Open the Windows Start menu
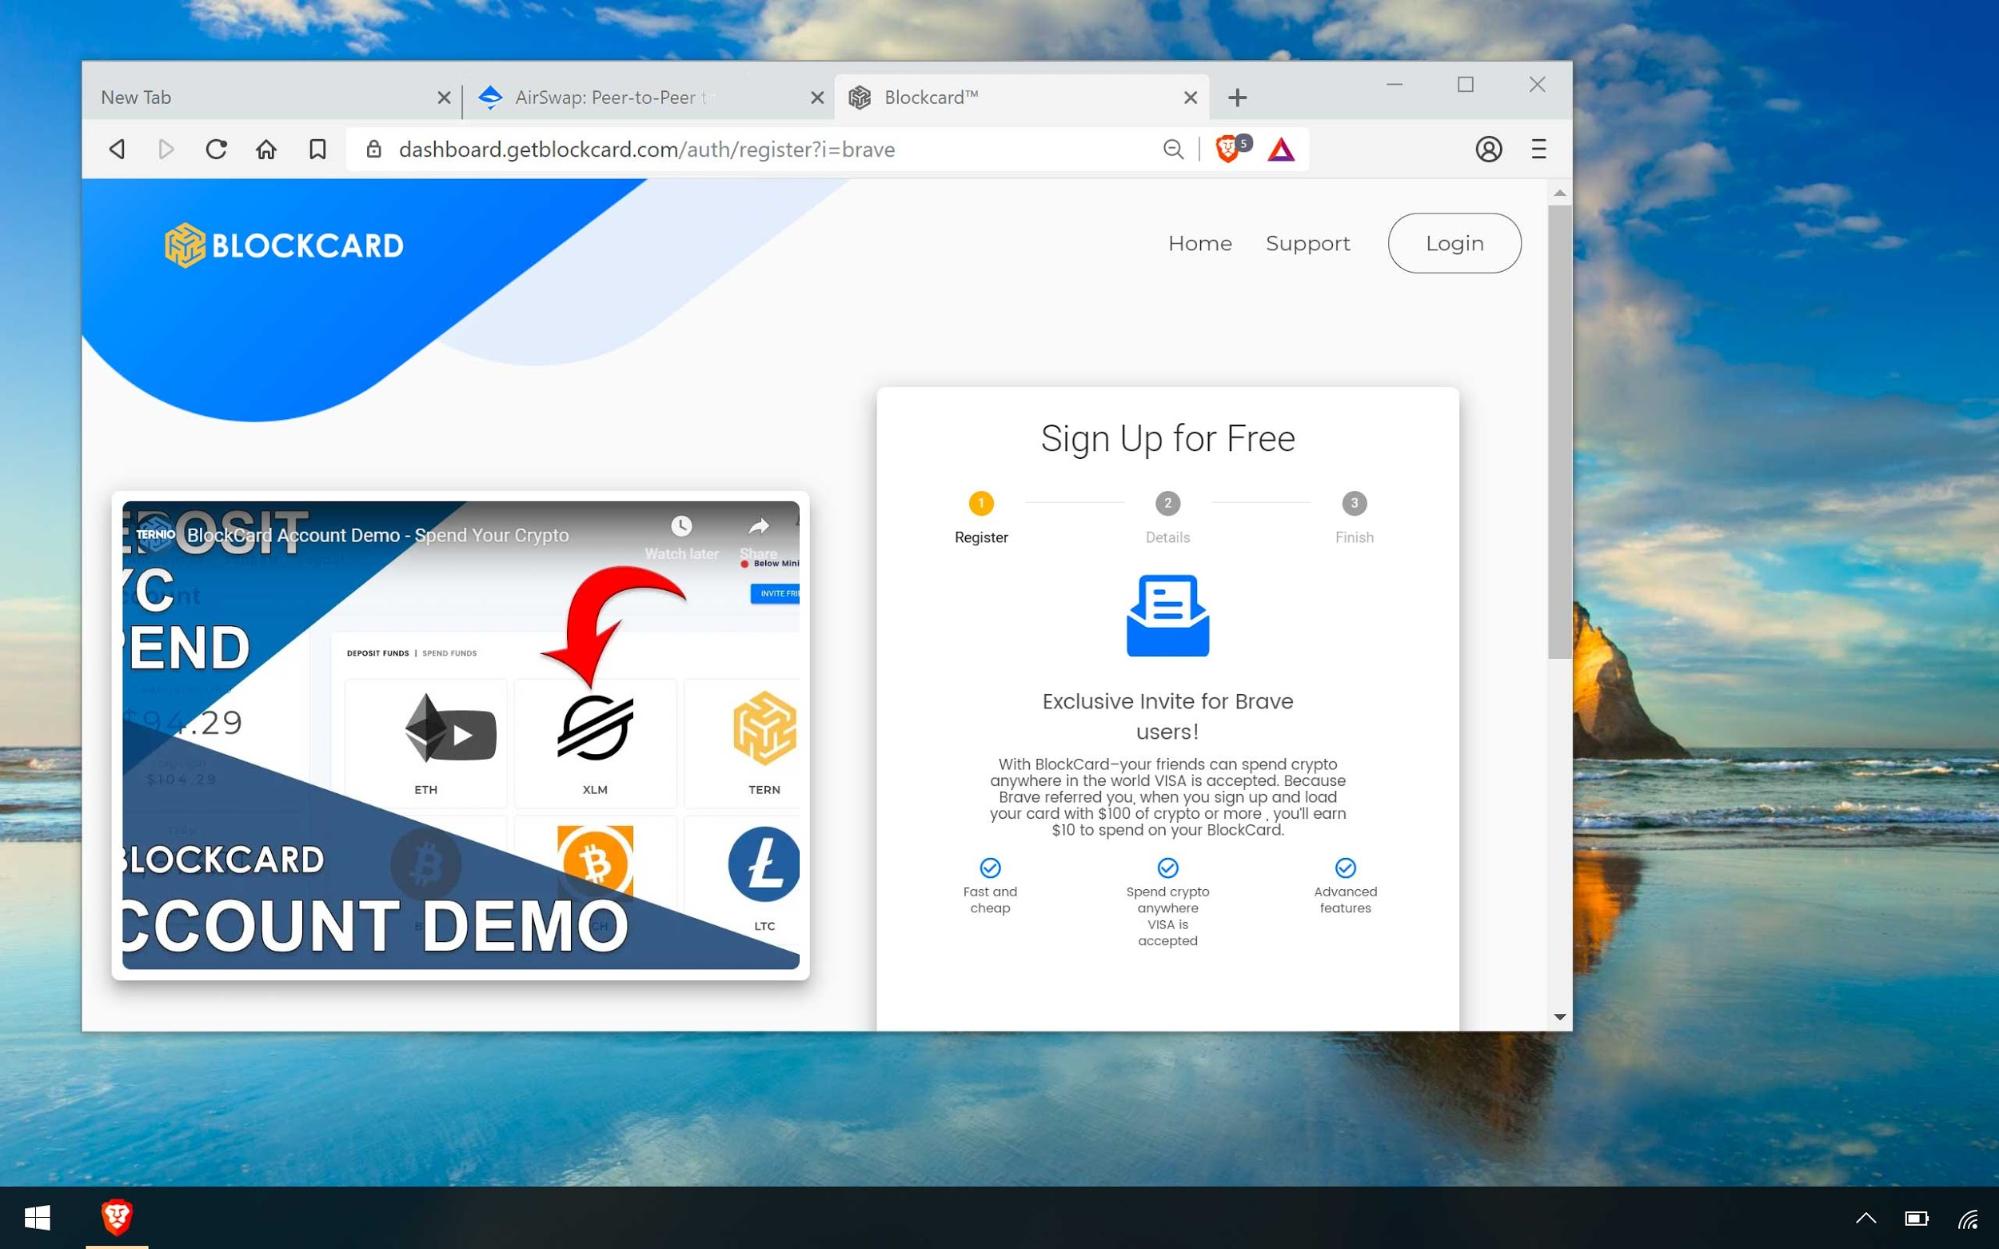Screen dimensions: 1999x1249 [37, 1218]
